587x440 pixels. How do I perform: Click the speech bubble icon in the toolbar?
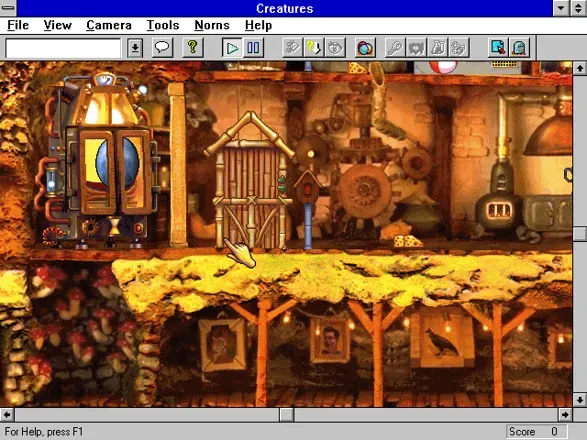click(162, 48)
